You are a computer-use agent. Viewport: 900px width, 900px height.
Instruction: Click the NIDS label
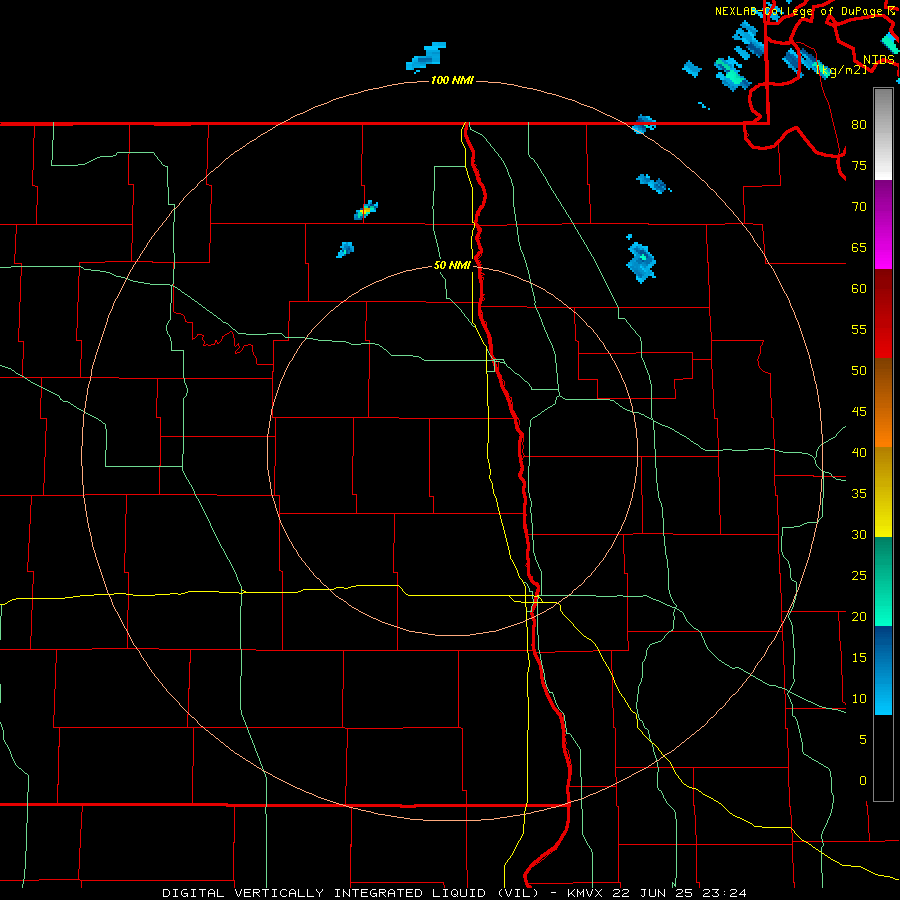click(879, 59)
